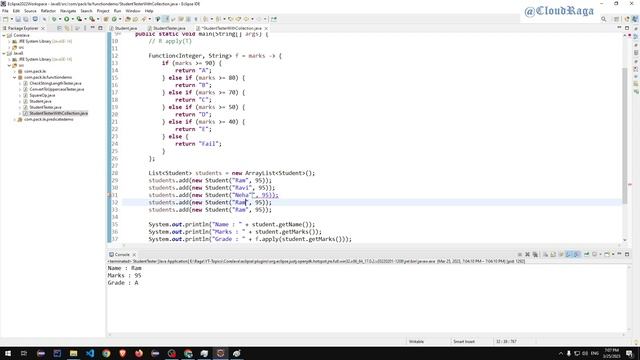Viewport: 640px width, 360px height.
Task: Collapse the CoreJava project node
Action: click(4, 35)
